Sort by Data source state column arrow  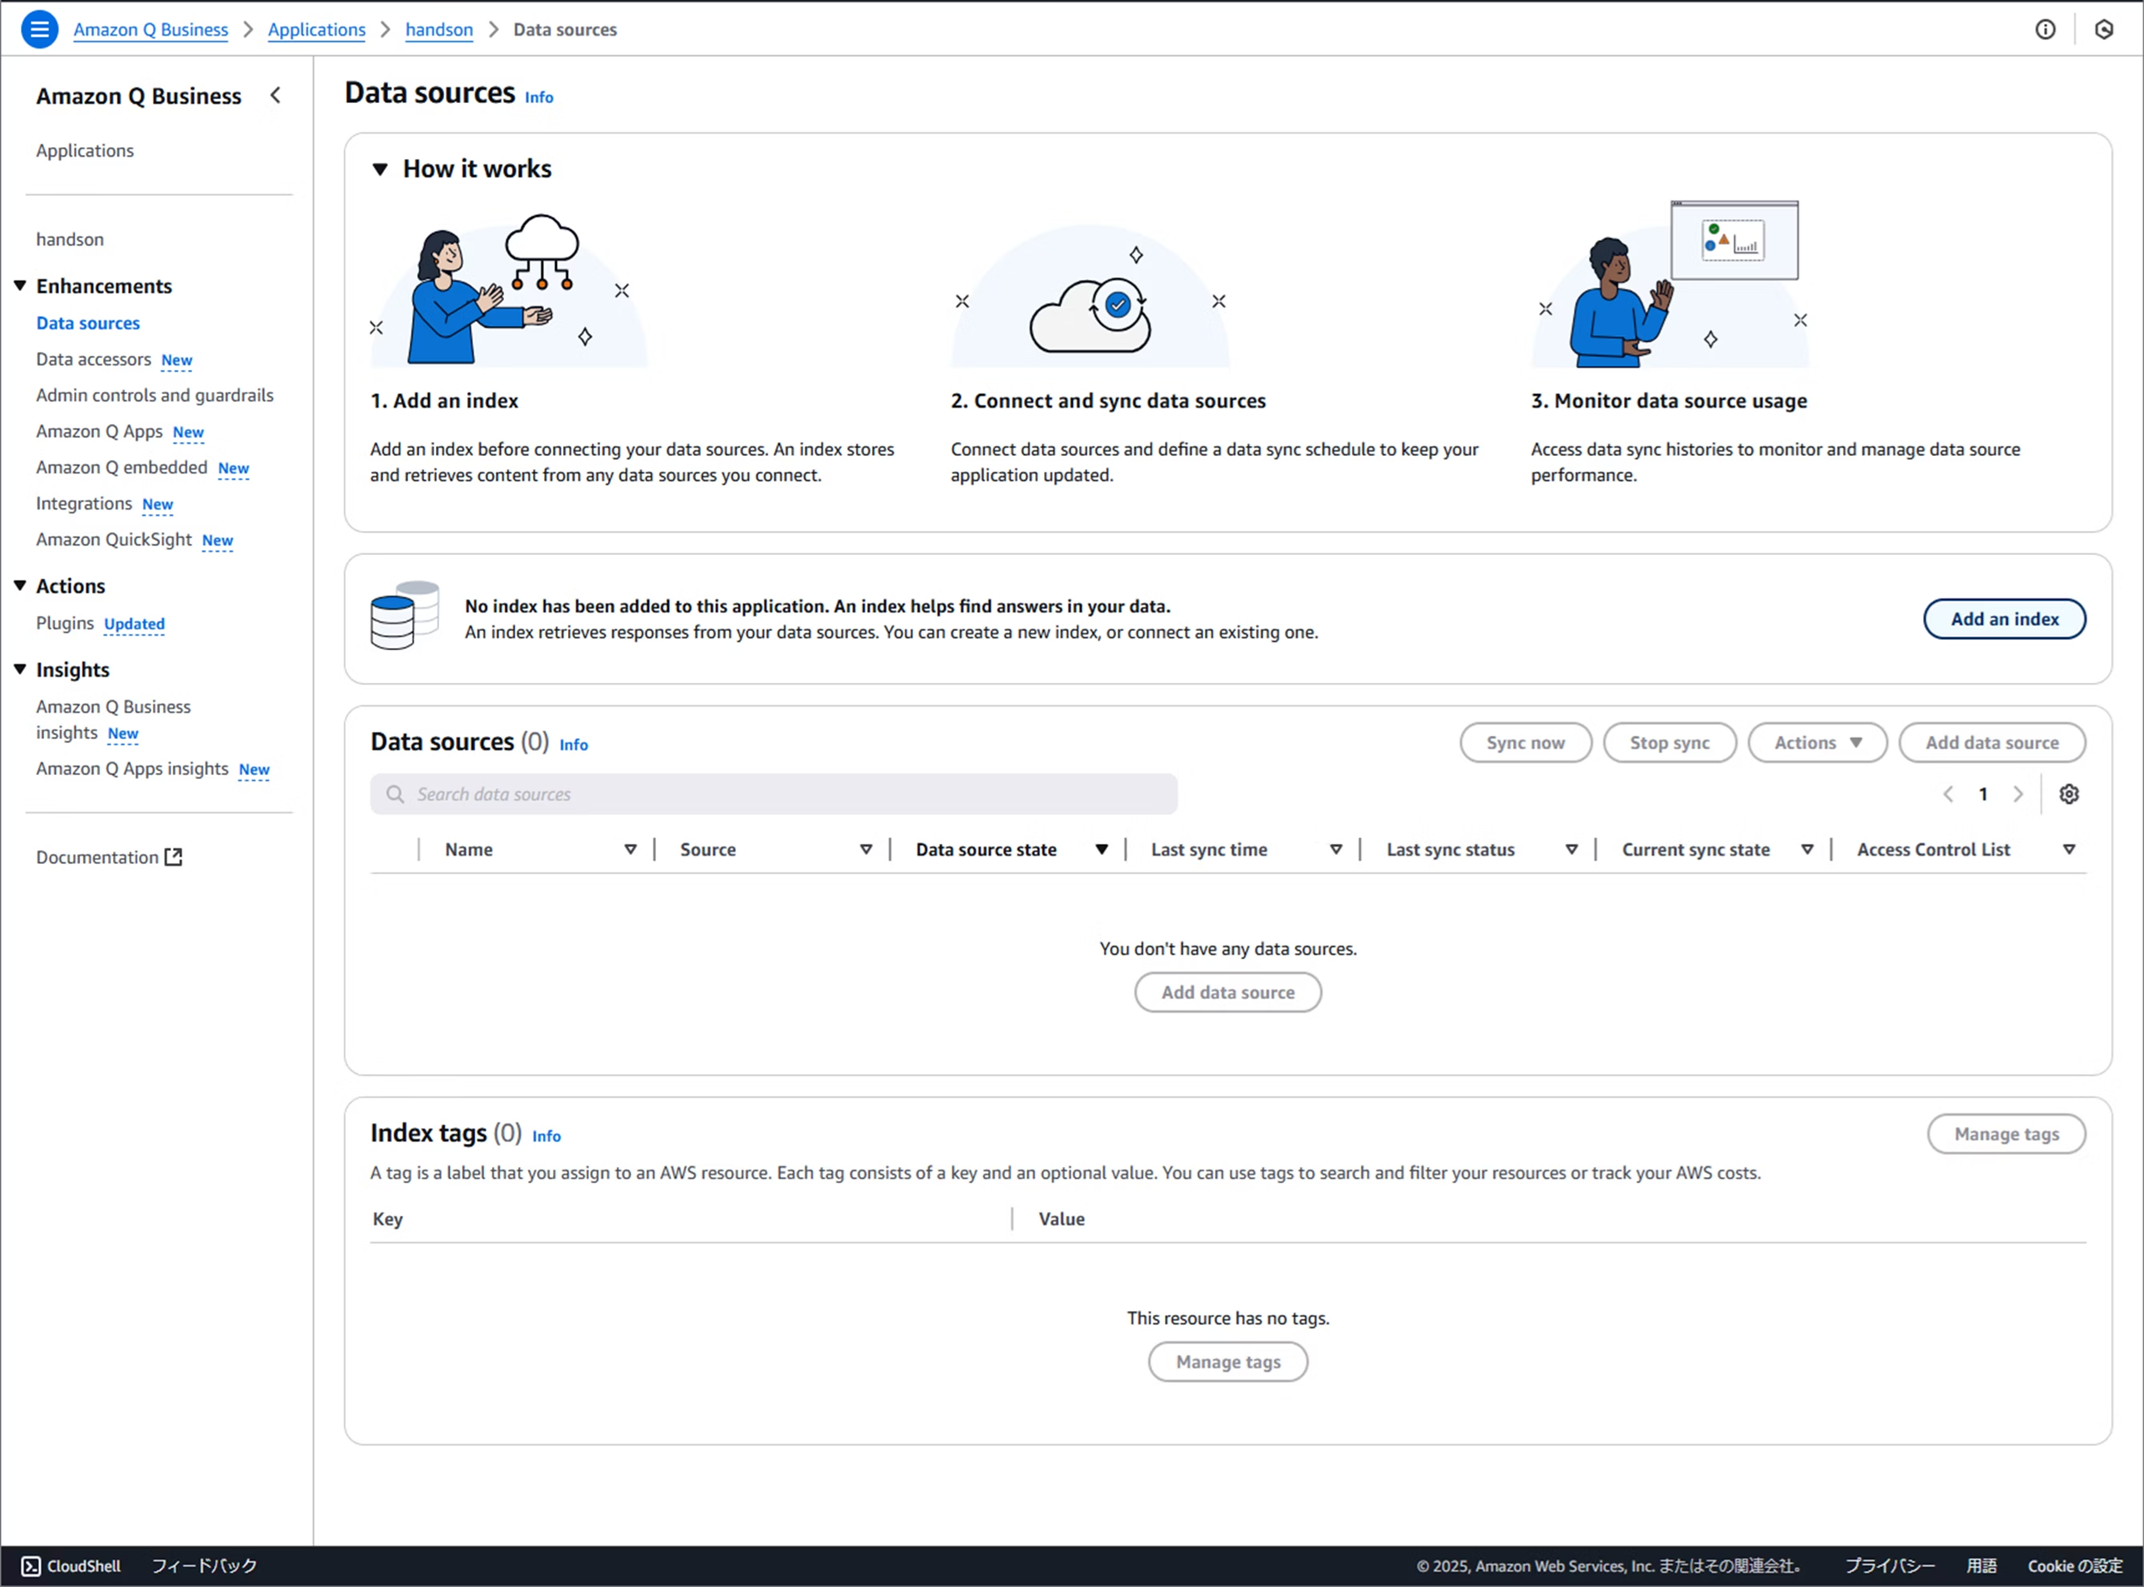(1101, 850)
